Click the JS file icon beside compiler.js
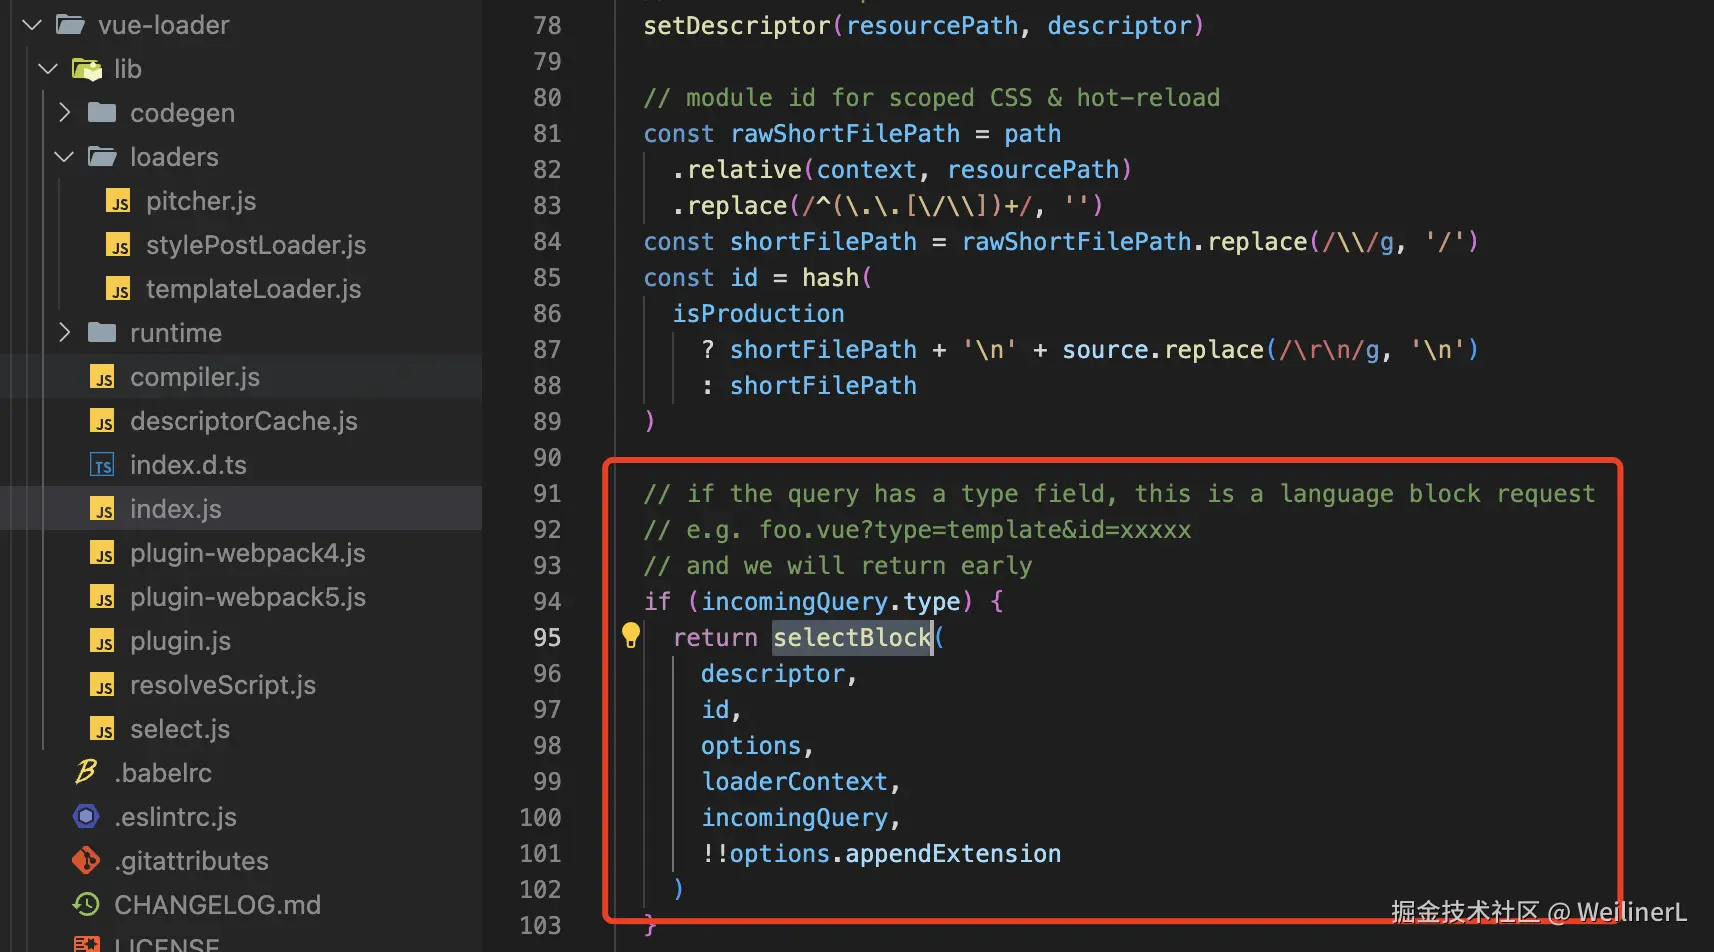 (x=102, y=377)
